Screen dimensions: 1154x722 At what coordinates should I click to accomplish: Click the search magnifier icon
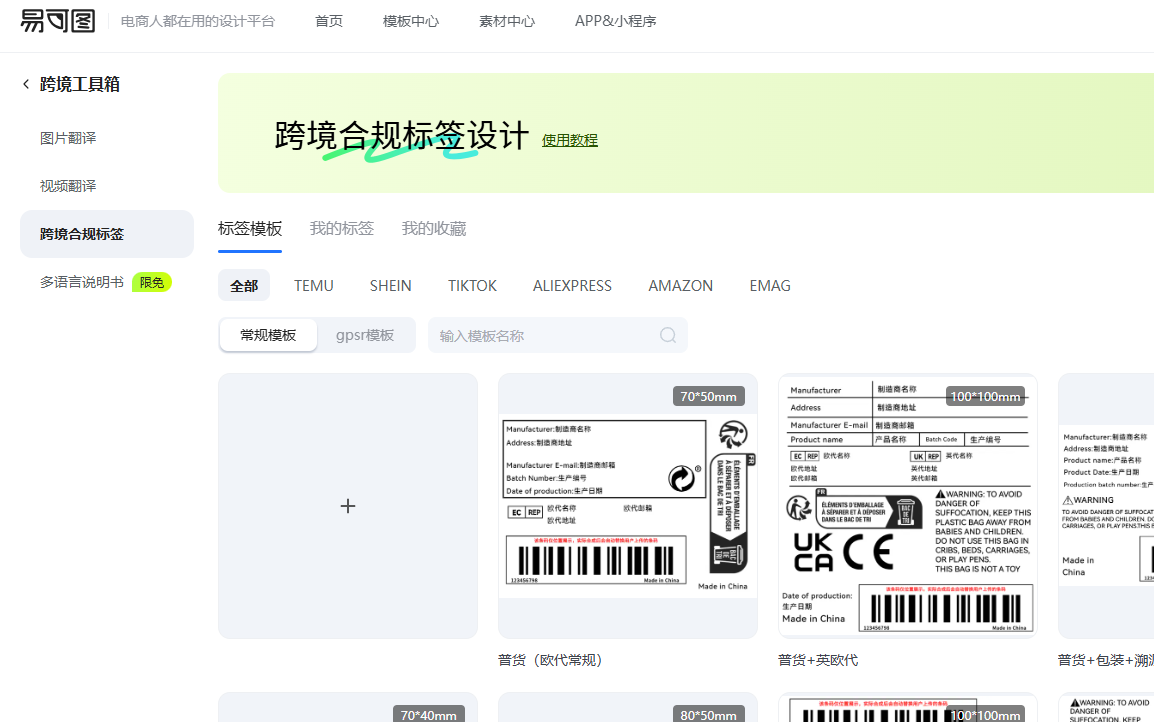click(668, 336)
